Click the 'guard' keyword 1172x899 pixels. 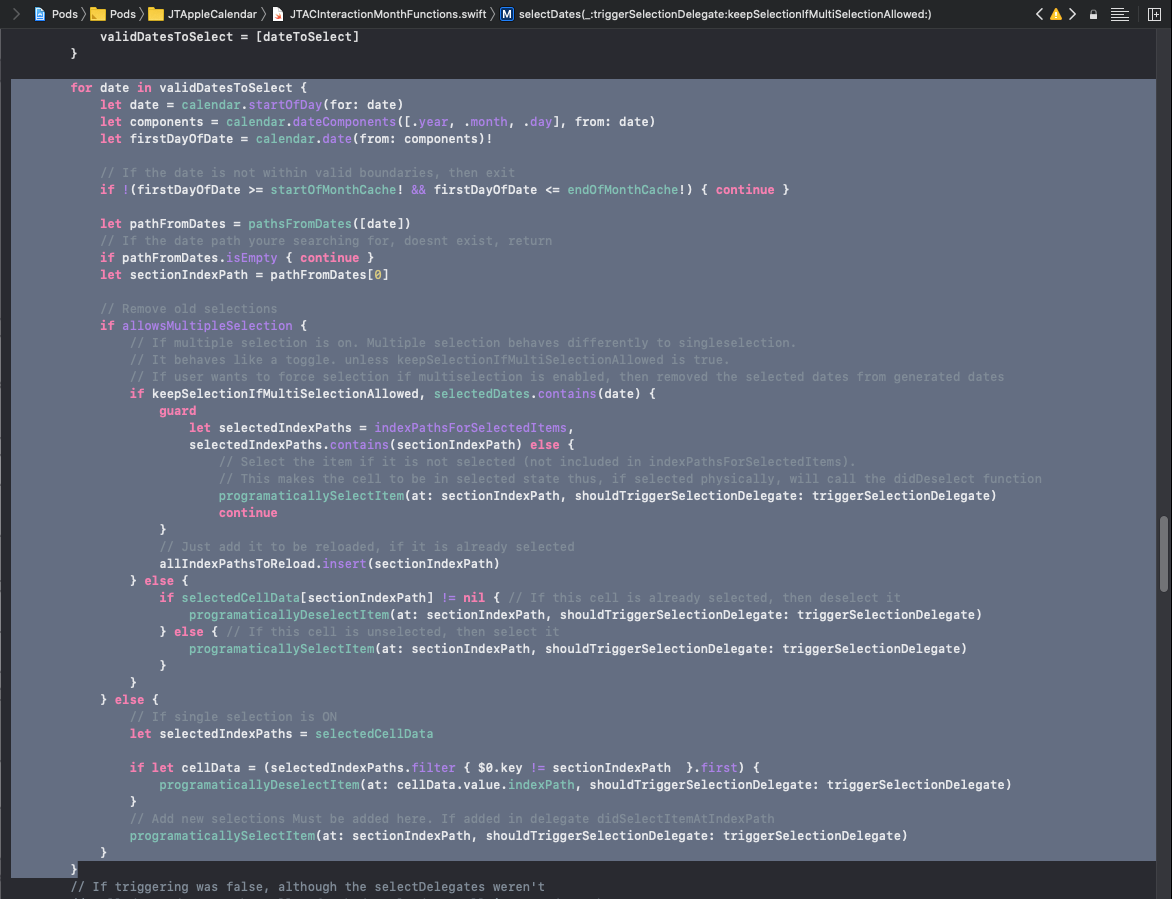click(x=178, y=411)
